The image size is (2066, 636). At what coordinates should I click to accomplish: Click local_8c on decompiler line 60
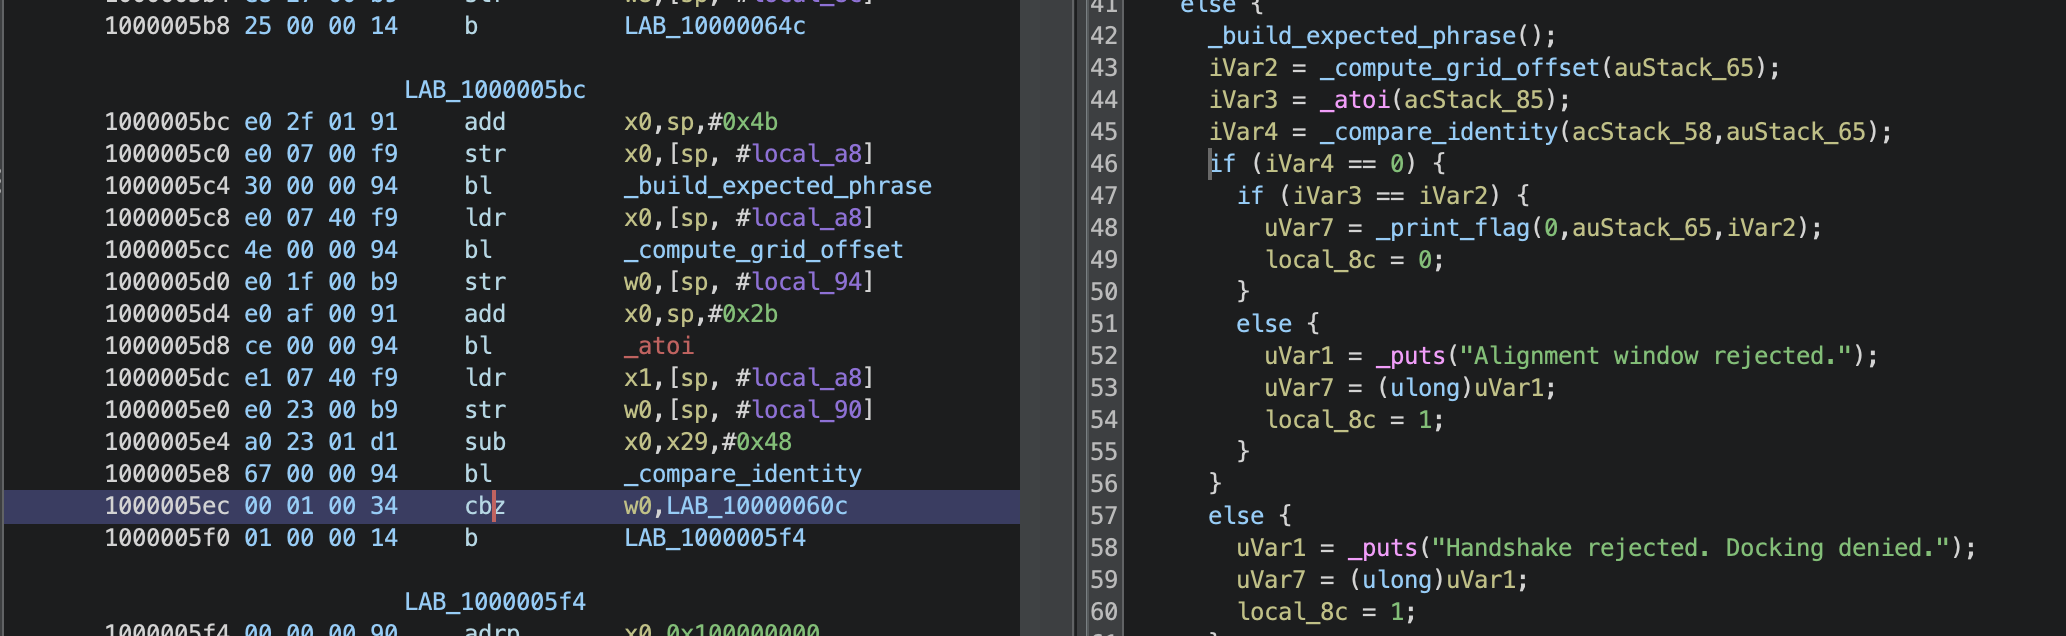1292,612
